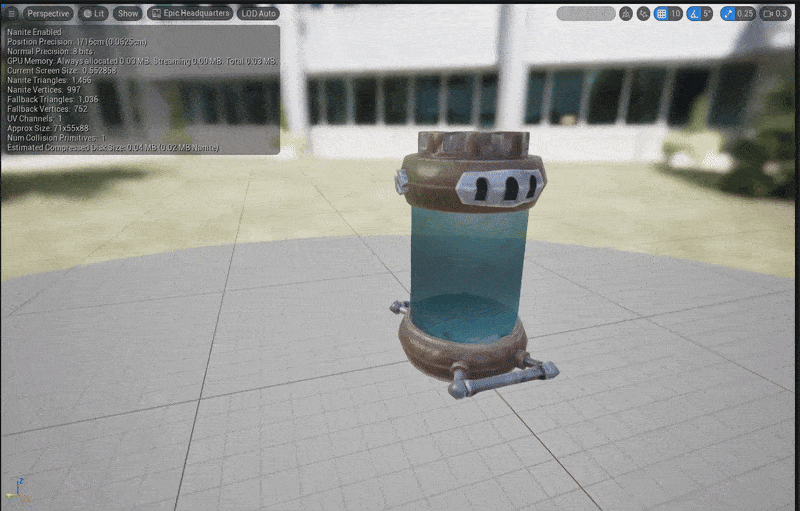This screenshot has width=800, height=511.
Task: Open the LOD Auto menu
Action: tap(259, 14)
